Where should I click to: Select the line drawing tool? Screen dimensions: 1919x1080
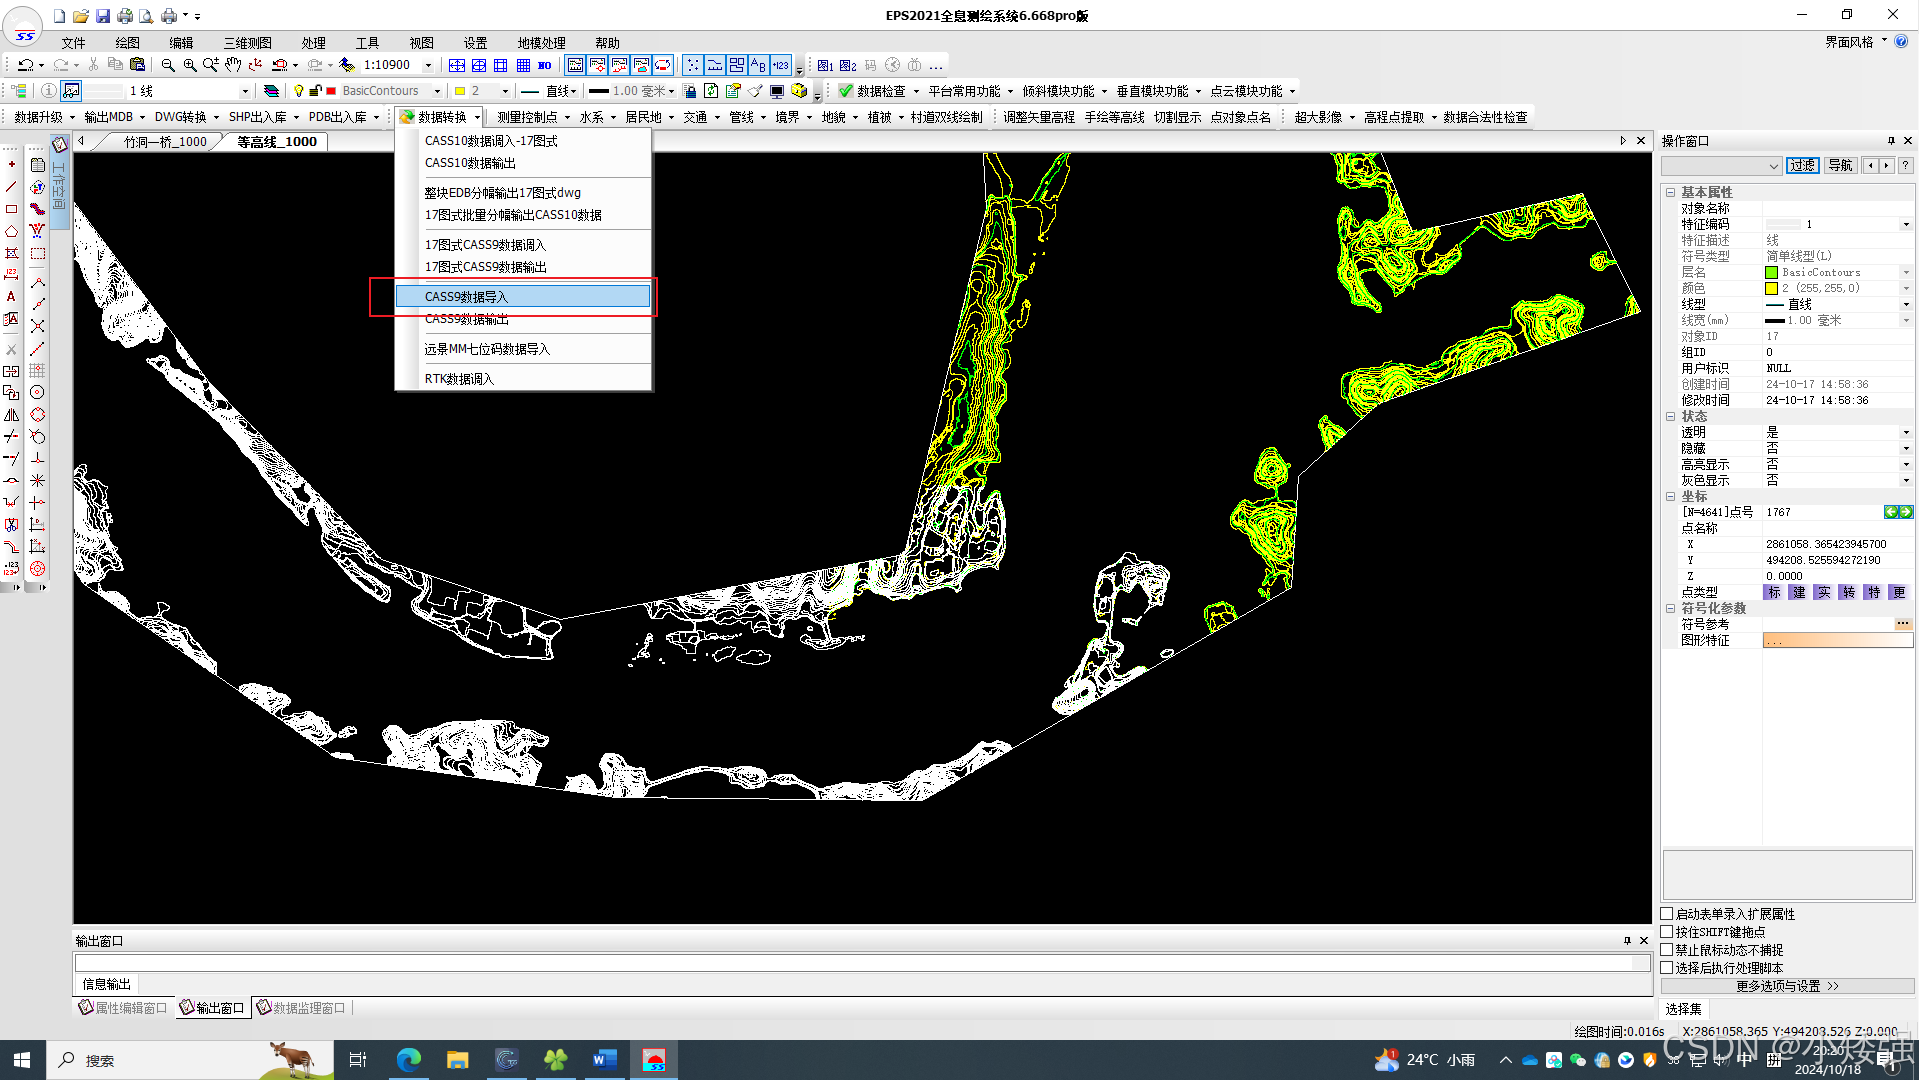[x=12, y=187]
